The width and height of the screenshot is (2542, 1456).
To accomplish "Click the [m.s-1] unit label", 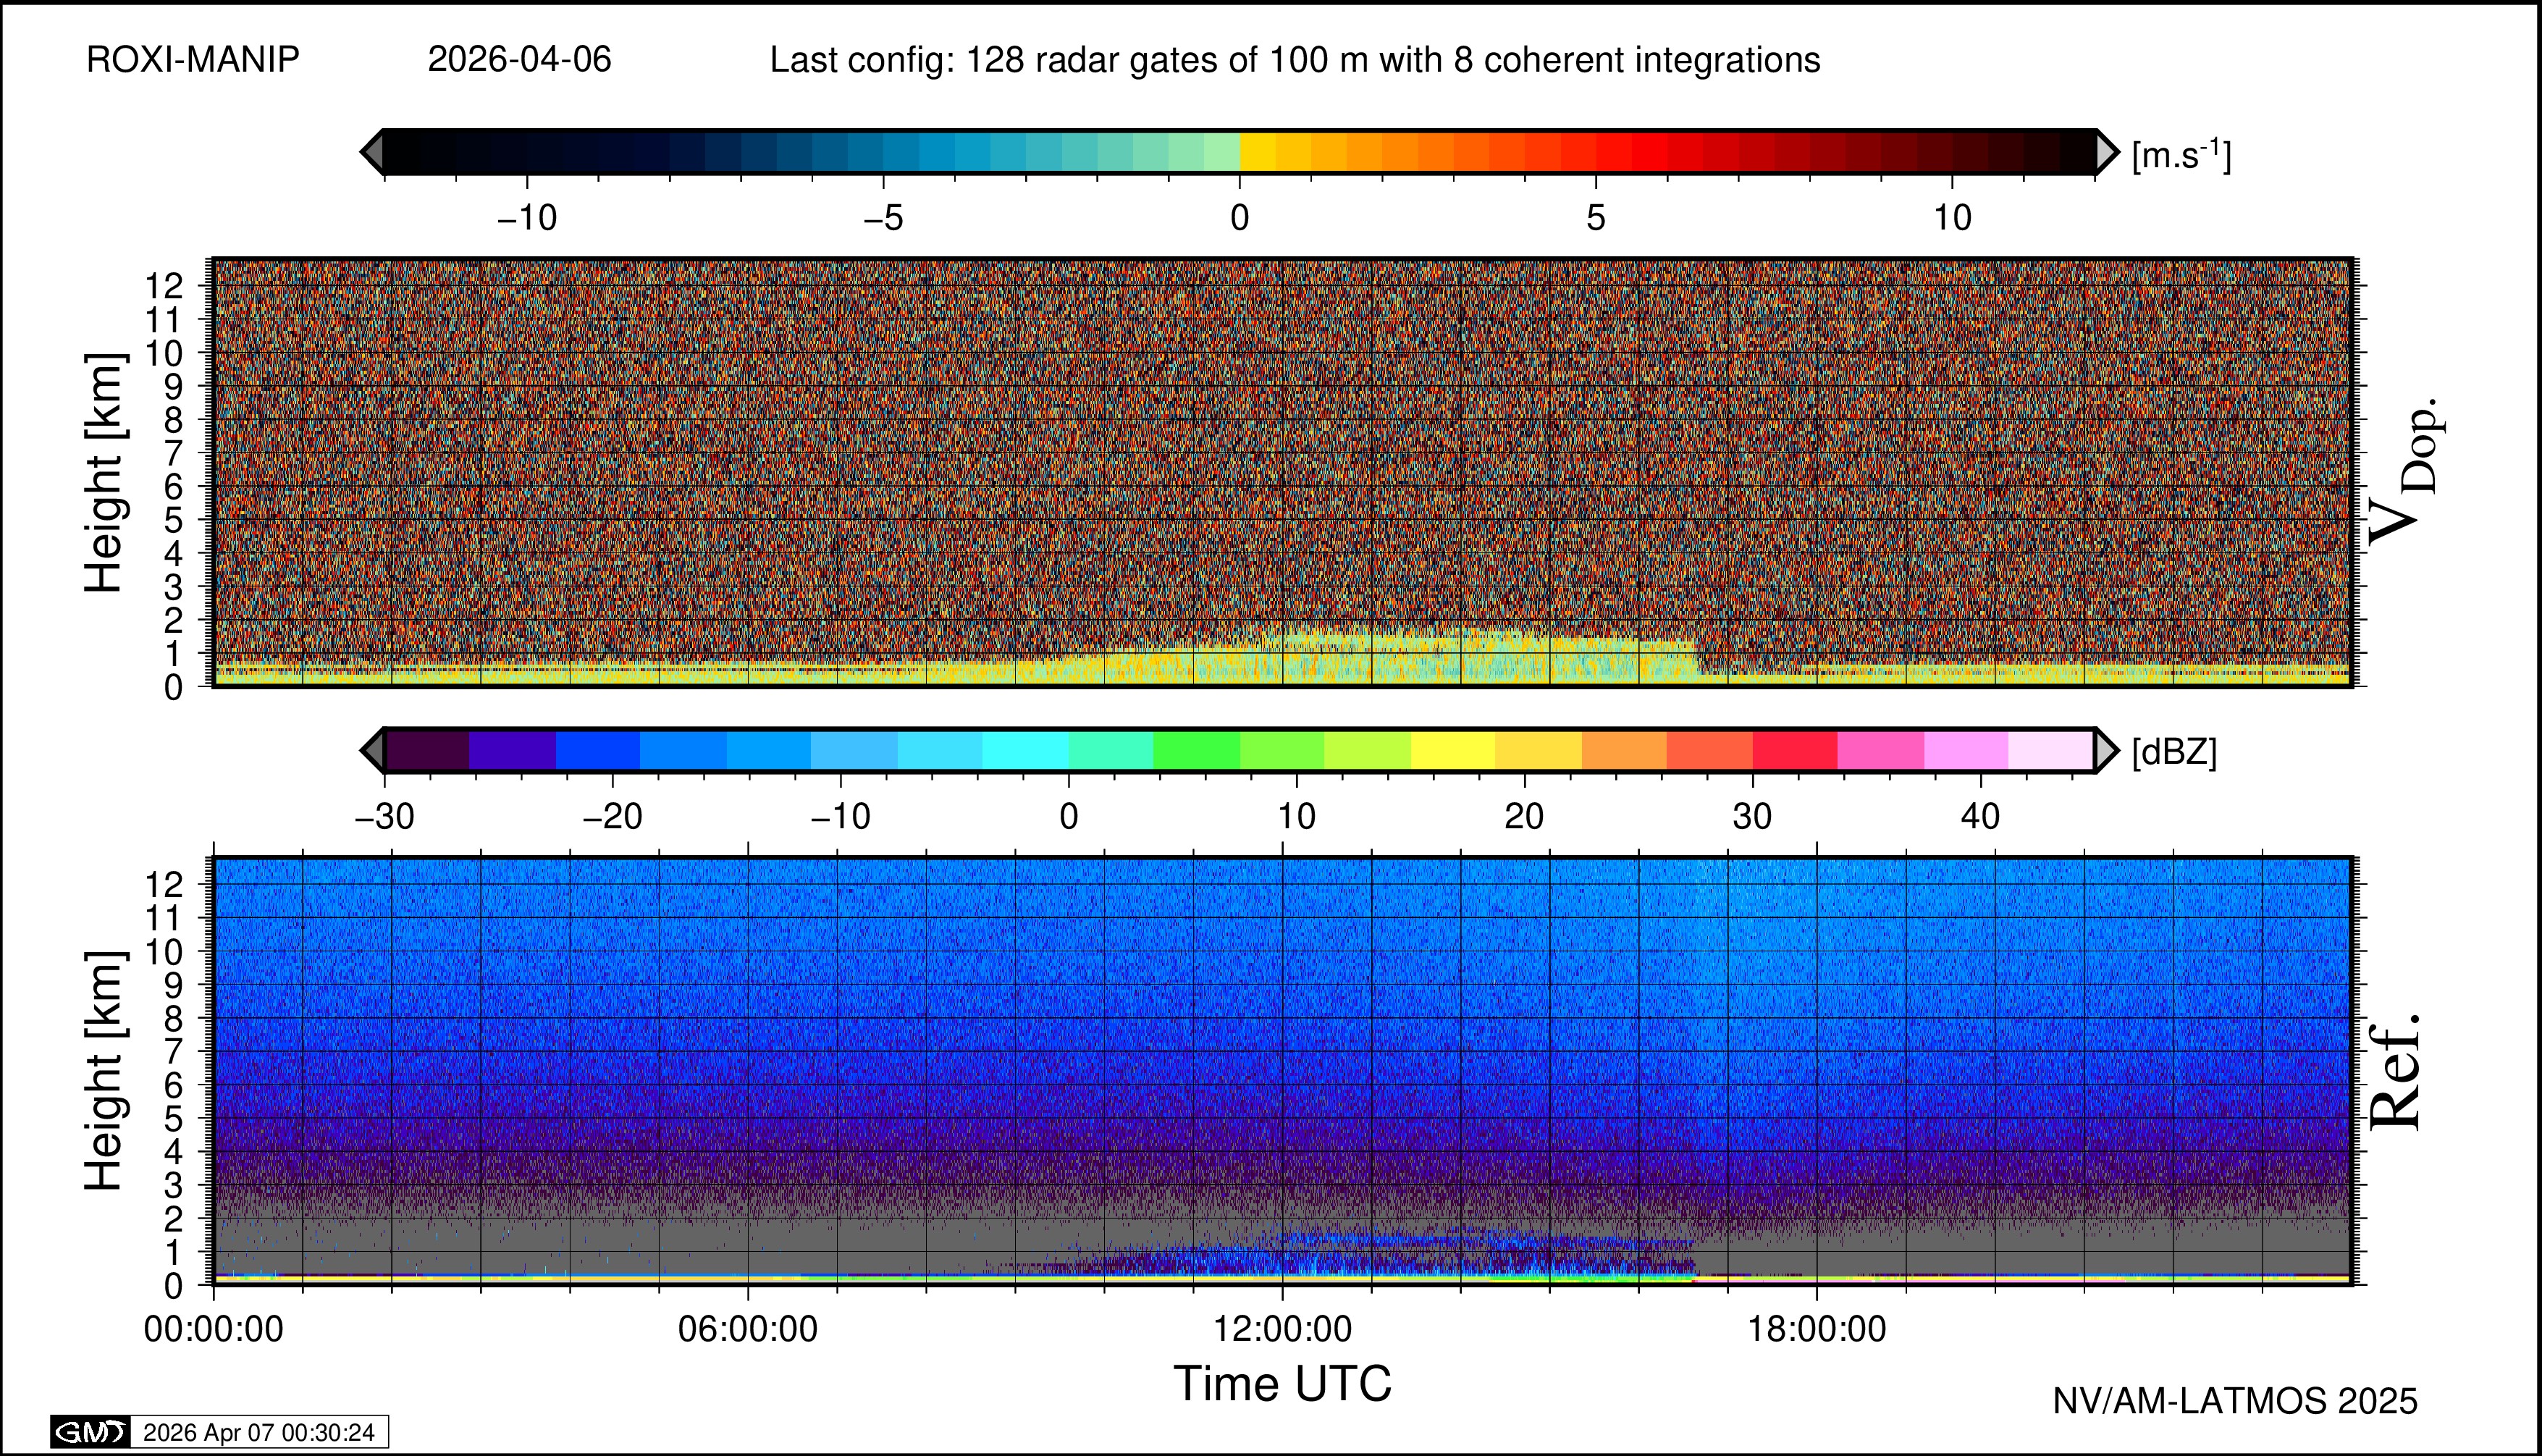I will (2181, 155).
